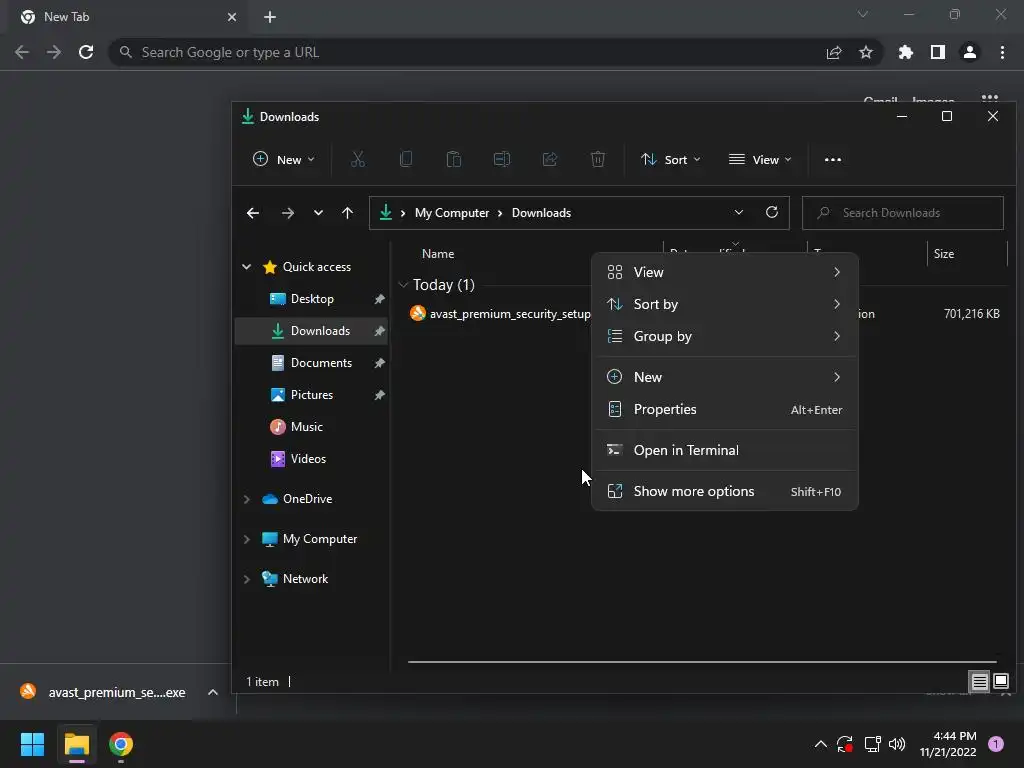Screen dimensions: 1024x768
Task: Open New submenu in context menu
Action: click(724, 377)
